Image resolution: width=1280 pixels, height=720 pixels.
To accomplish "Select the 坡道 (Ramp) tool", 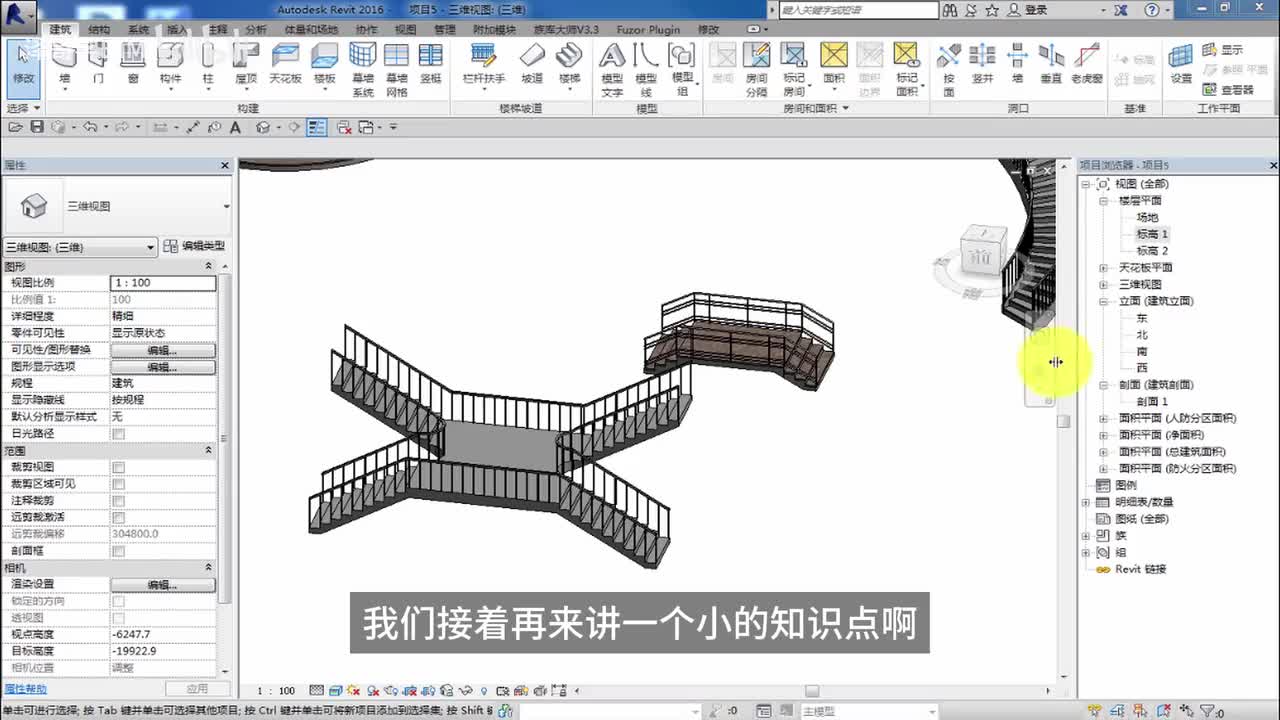I will [532, 64].
